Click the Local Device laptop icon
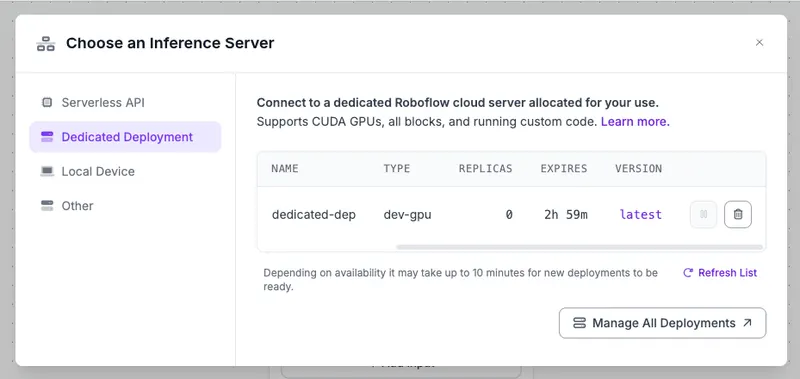800x379 pixels. tap(47, 171)
